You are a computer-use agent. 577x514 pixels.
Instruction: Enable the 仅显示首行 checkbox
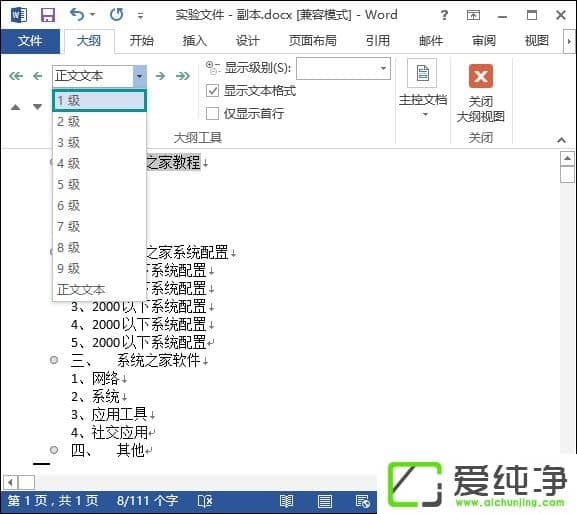212,113
